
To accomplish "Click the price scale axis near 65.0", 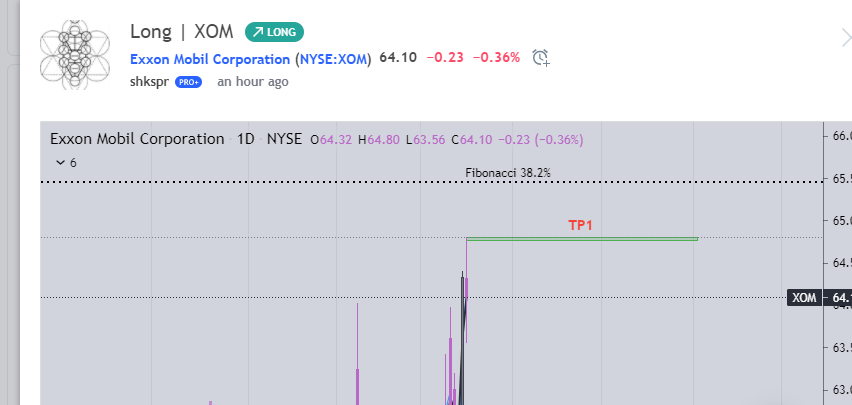I will pyautogui.click(x=838, y=221).
